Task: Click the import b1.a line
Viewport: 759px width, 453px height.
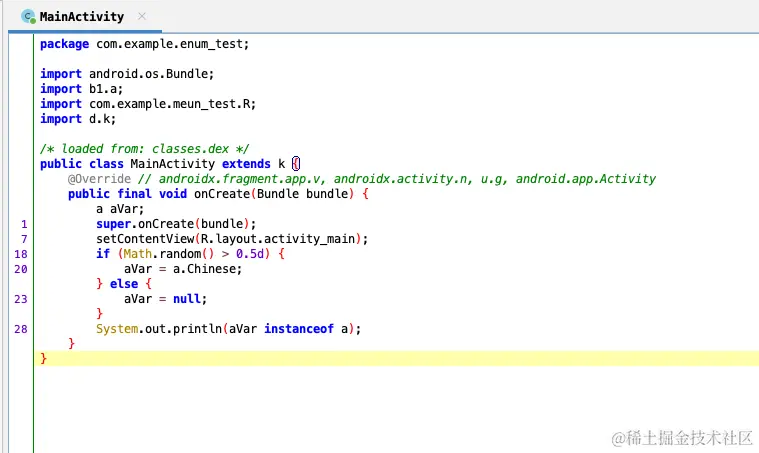Action: pyautogui.click(x=81, y=89)
